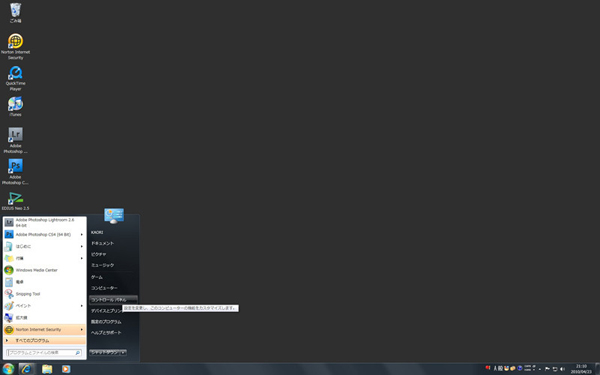Select the iTunes desktop shortcut
Screen dimensions: 600x375
click(x=15, y=106)
